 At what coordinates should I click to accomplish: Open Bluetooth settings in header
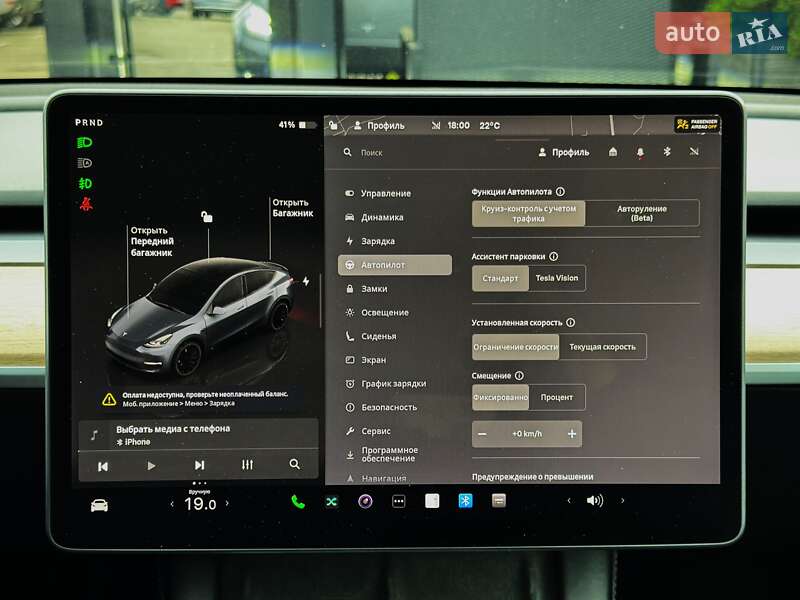click(x=667, y=152)
